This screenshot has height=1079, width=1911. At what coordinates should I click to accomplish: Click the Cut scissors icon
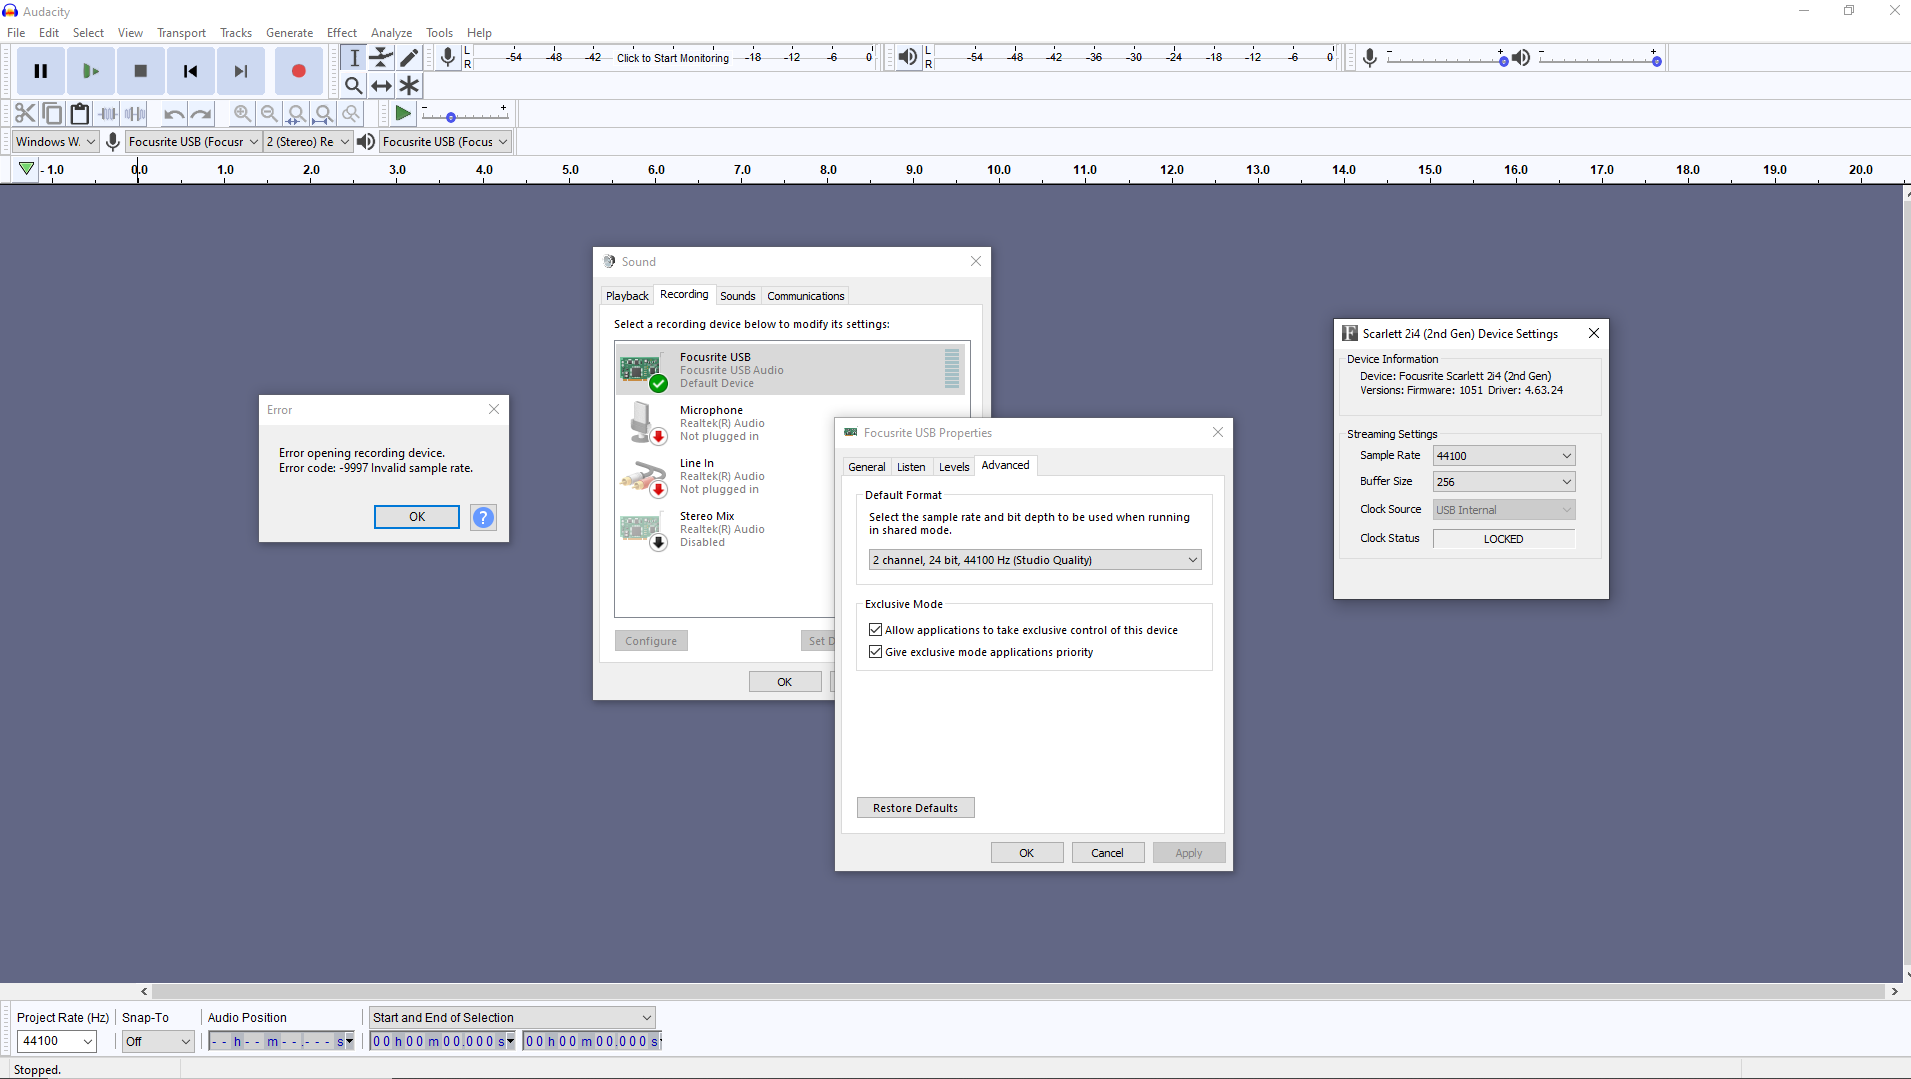click(x=25, y=114)
